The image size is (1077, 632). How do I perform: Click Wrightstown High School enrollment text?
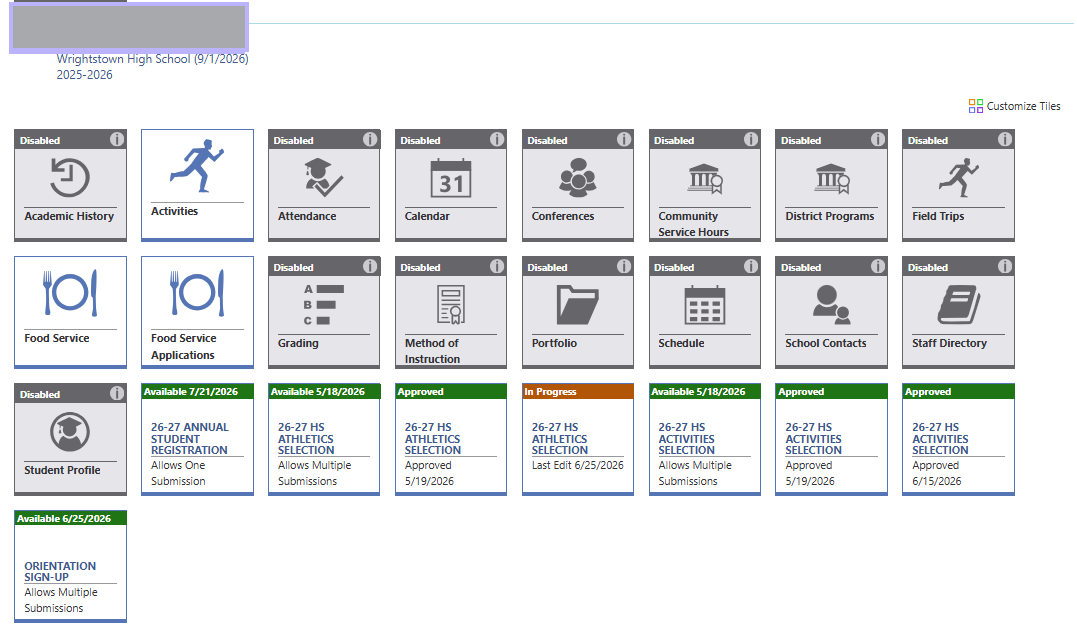click(152, 59)
